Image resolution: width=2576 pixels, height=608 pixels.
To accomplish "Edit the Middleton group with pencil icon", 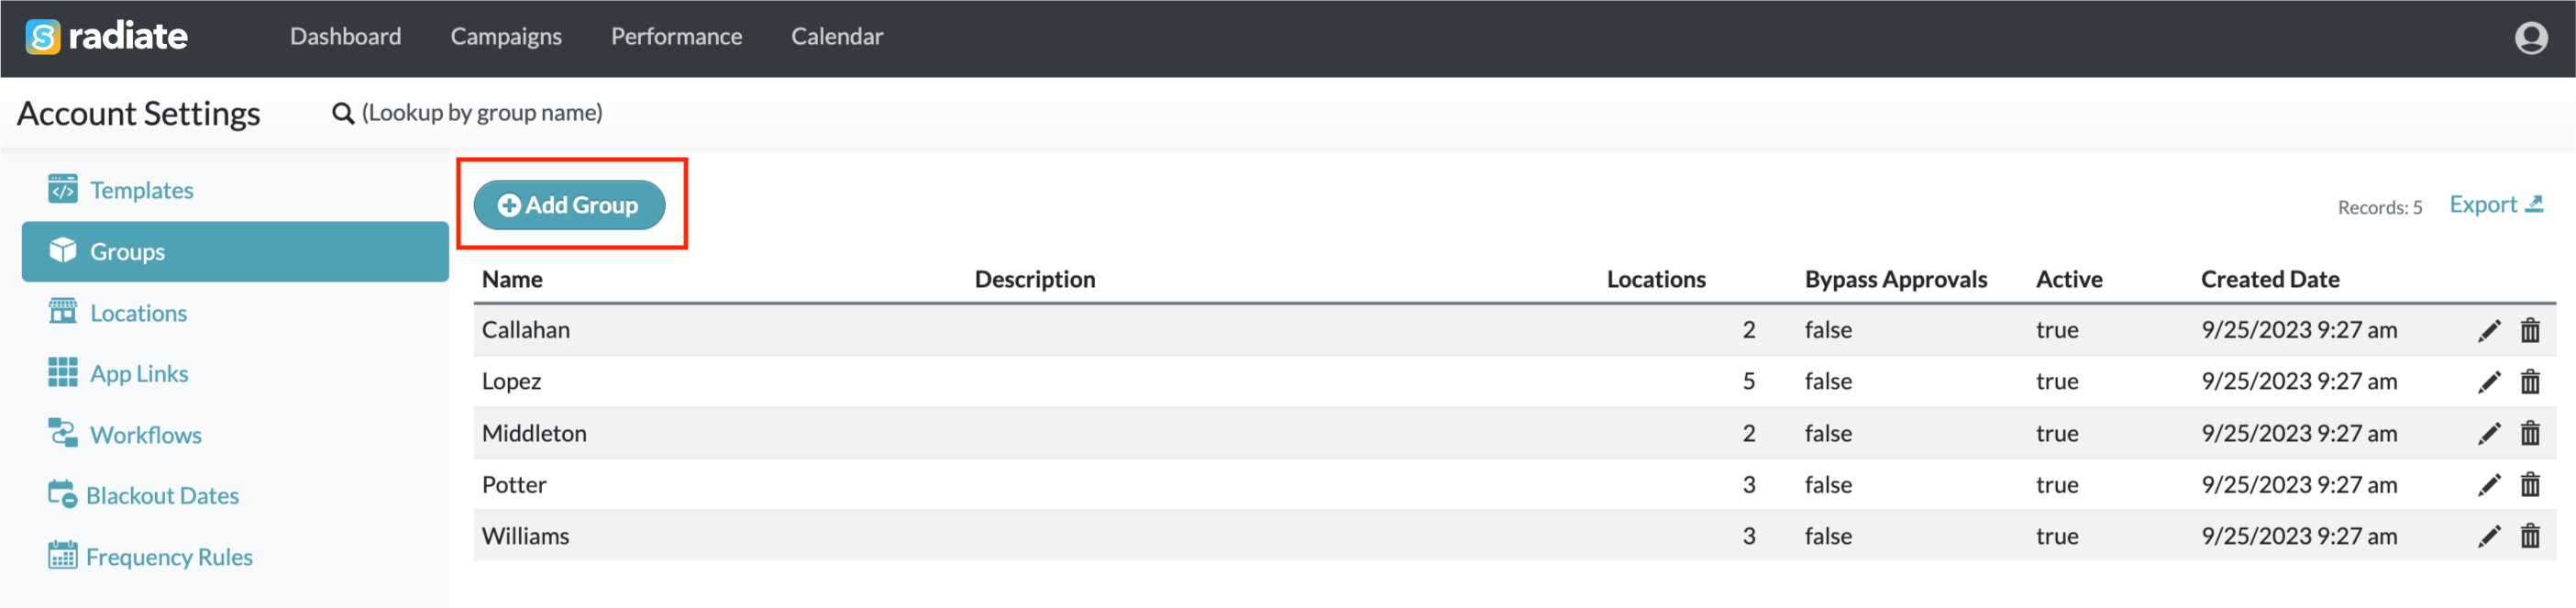I will (2490, 433).
